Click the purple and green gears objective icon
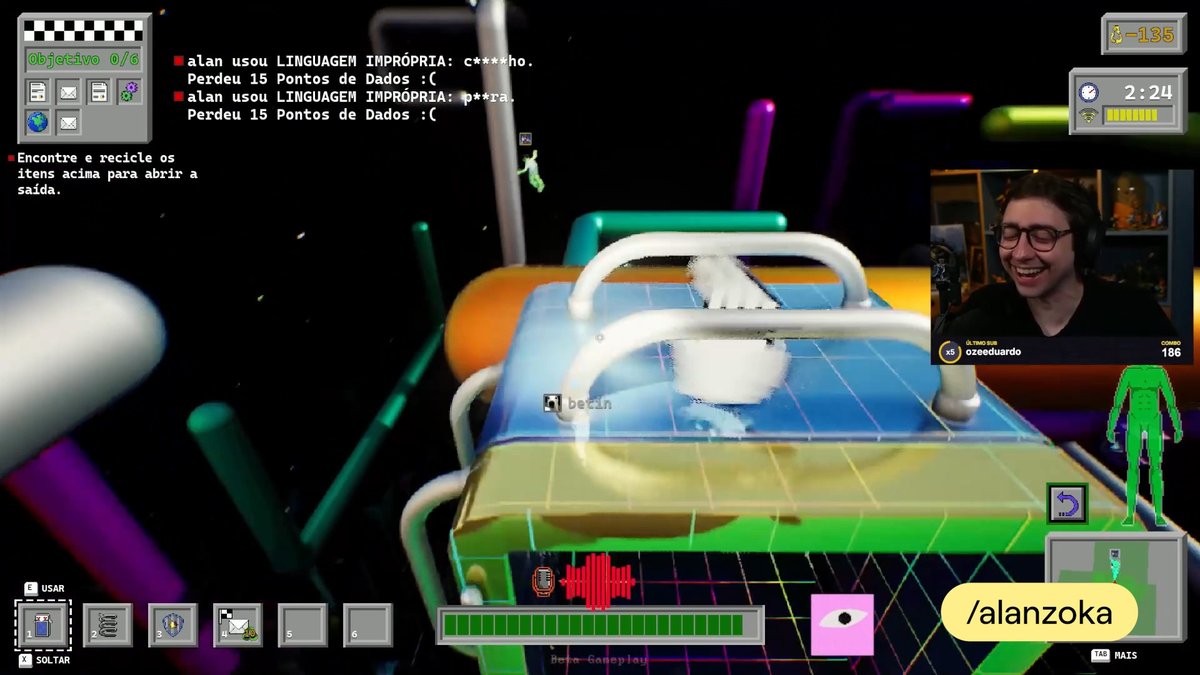Viewport: 1200px width, 675px height. (x=128, y=92)
